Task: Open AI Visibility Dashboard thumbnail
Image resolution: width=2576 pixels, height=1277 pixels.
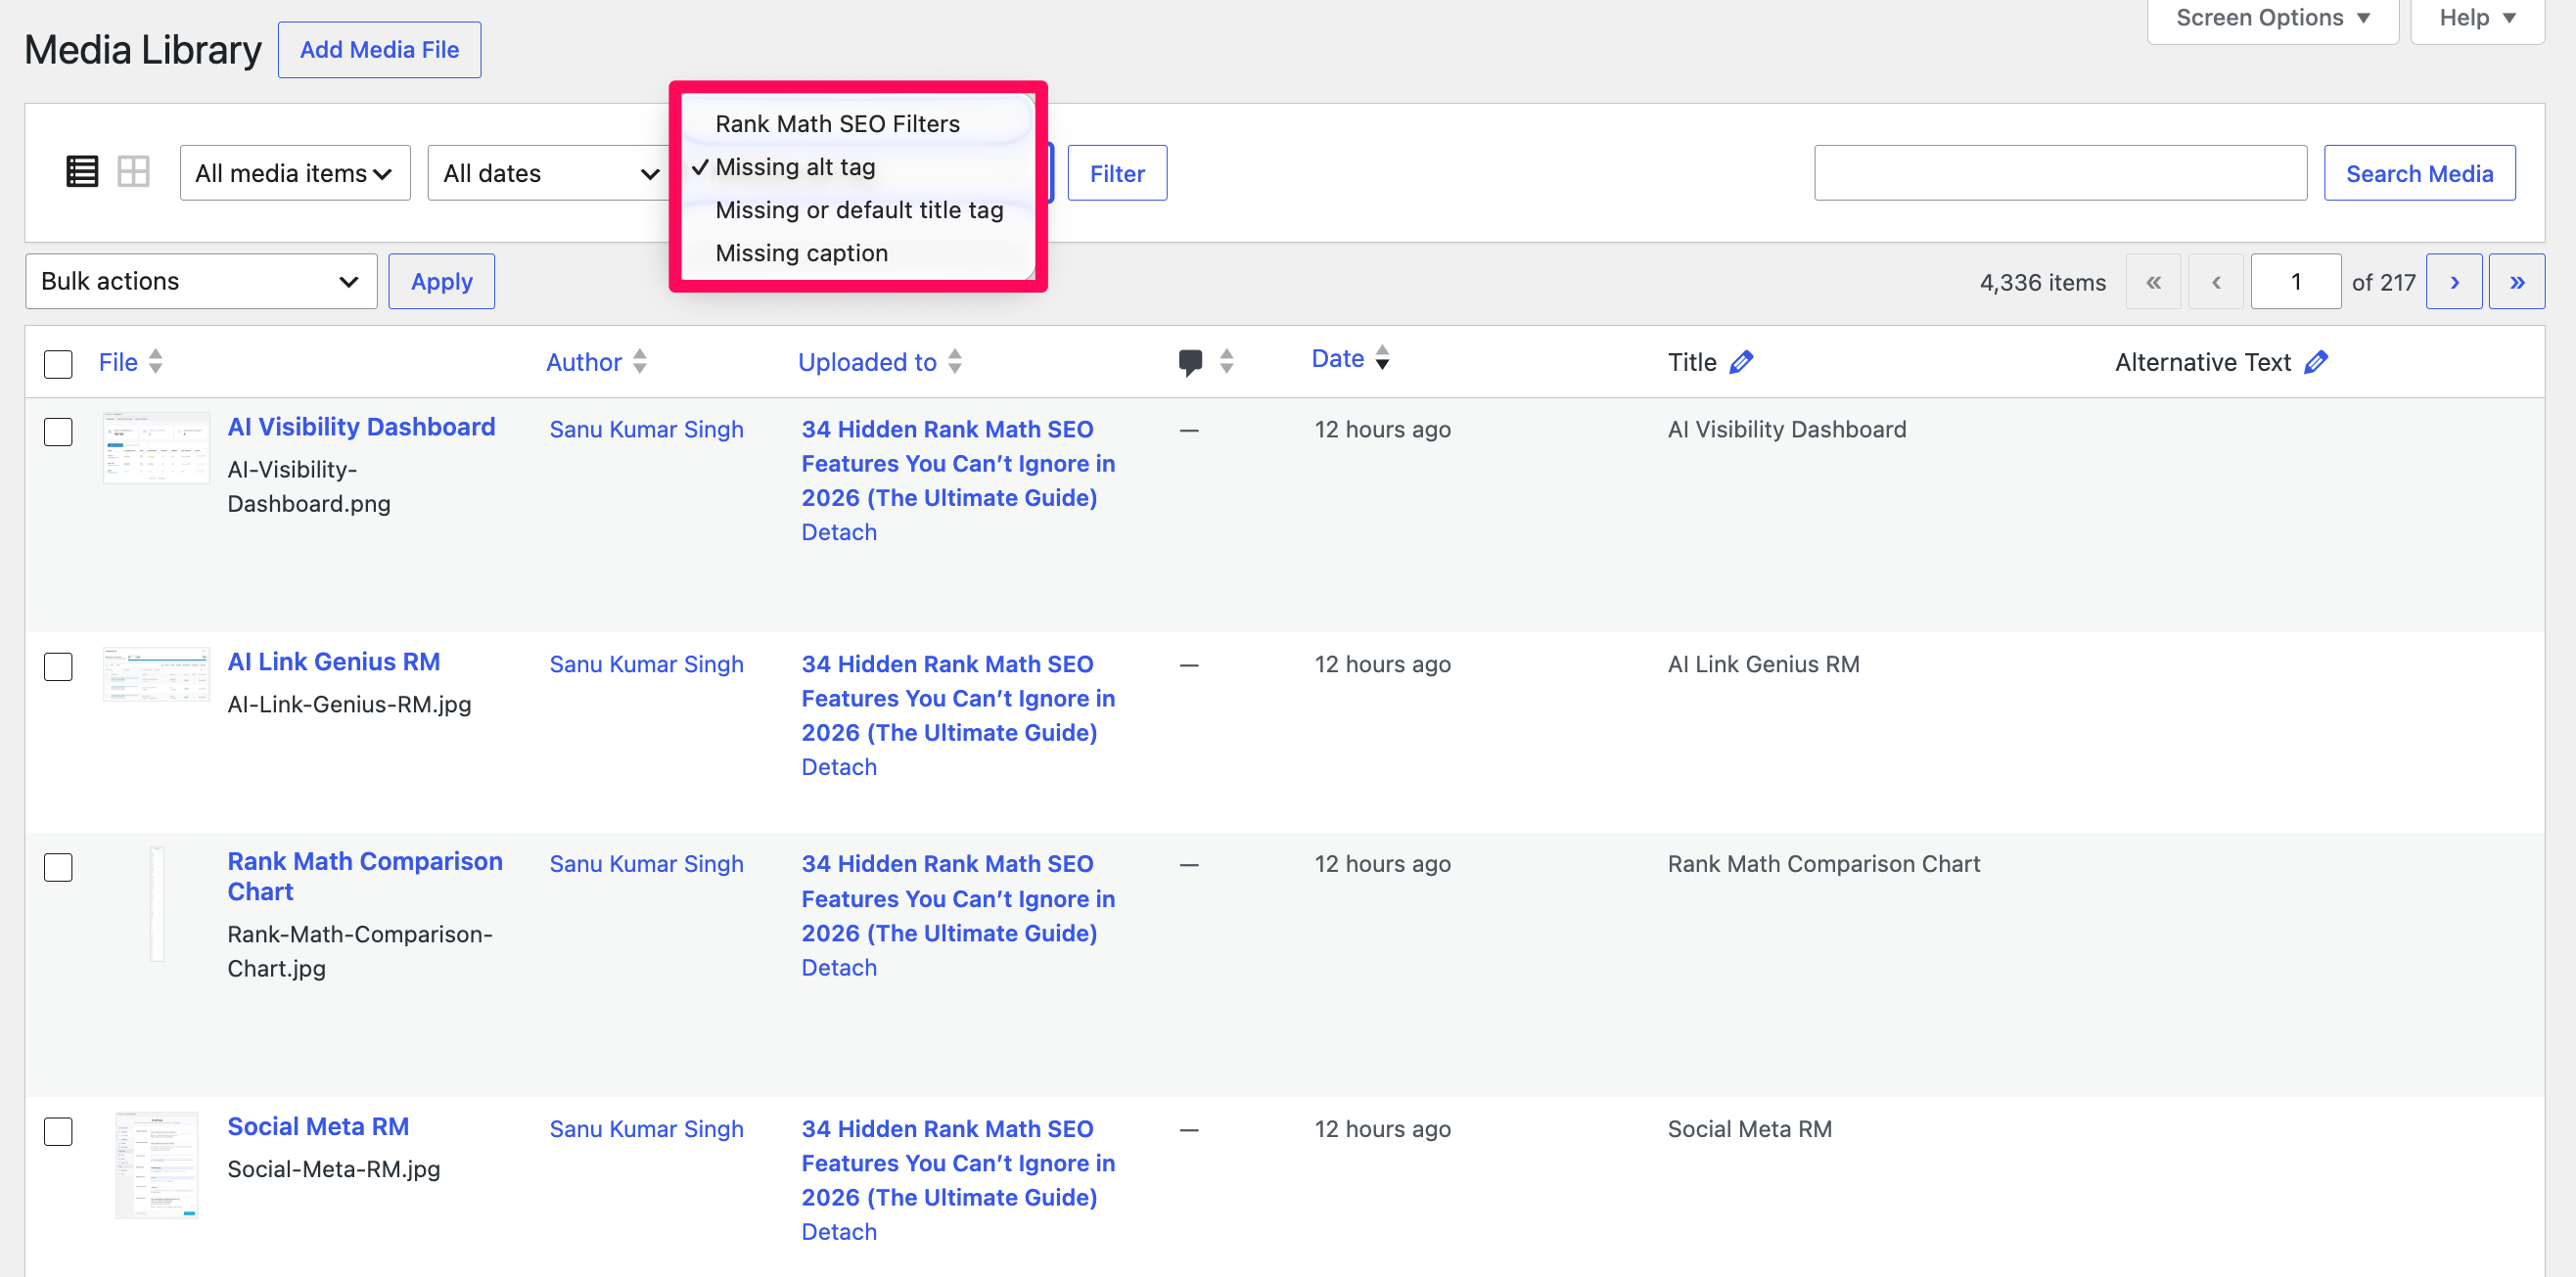Action: (157, 448)
